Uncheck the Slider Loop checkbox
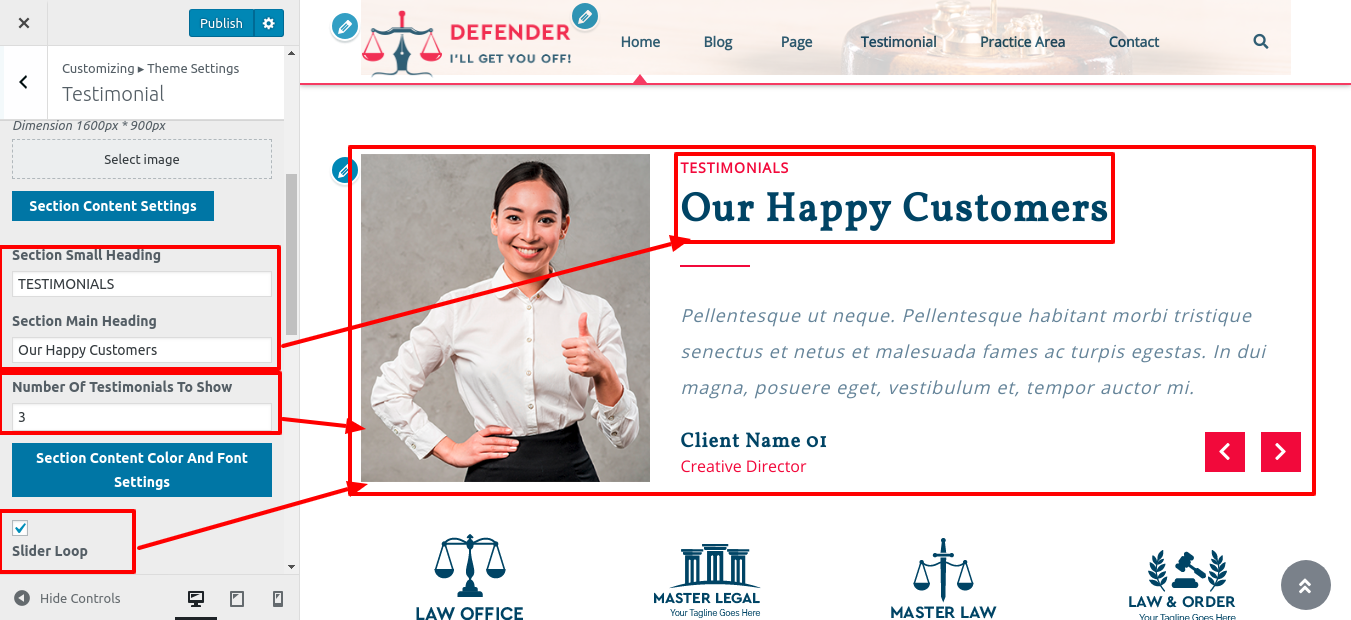 click(21, 528)
